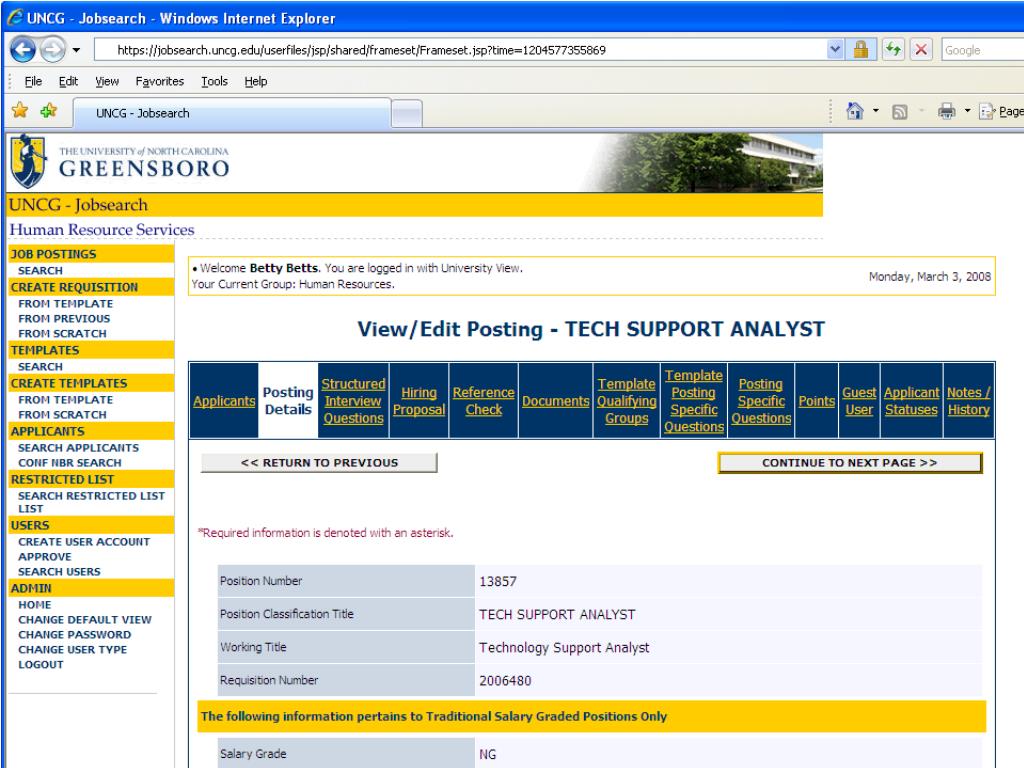
Task: Open the Documents tab
Action: coord(556,401)
